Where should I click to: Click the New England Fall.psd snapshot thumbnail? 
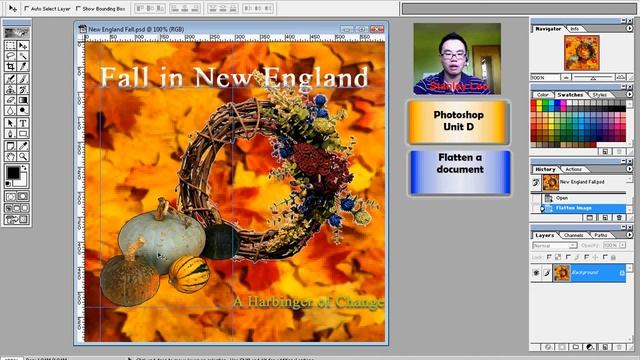tap(551, 183)
